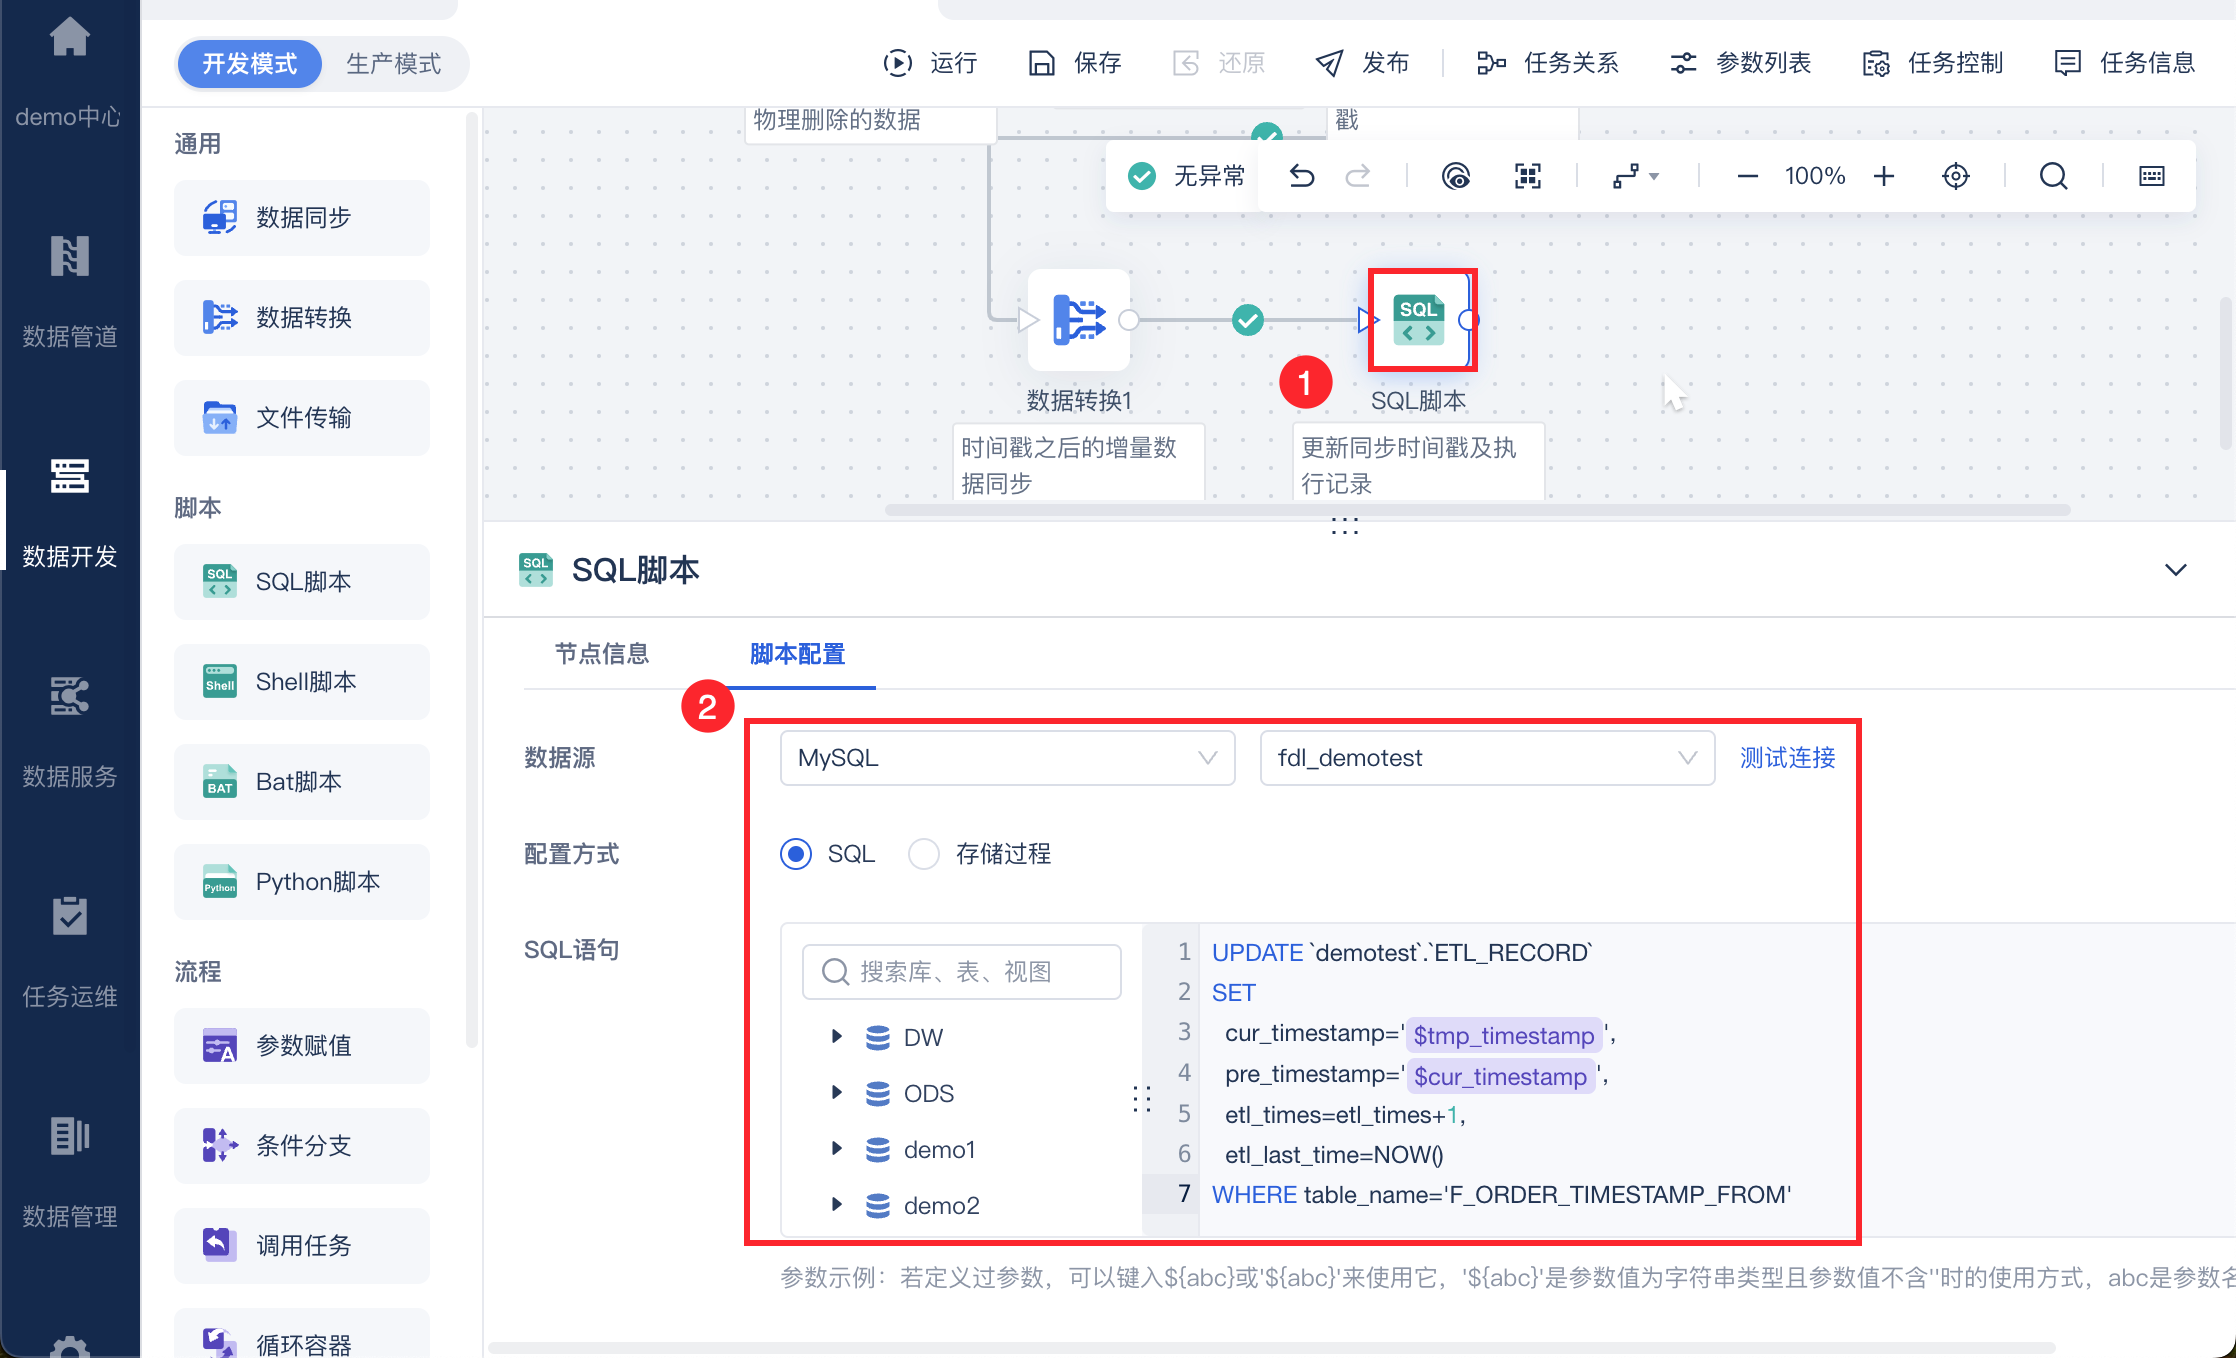Open the fdl_demotest connection dropdown

(x=1486, y=758)
